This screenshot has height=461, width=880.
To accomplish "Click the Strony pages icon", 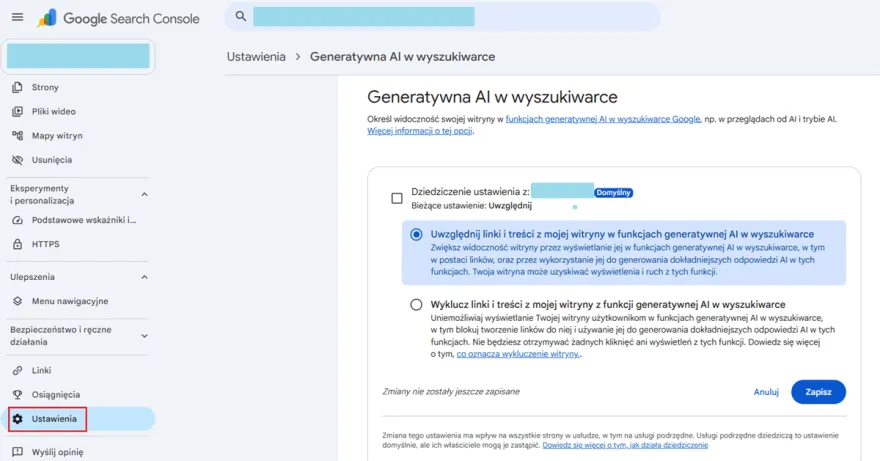I will tap(17, 87).
